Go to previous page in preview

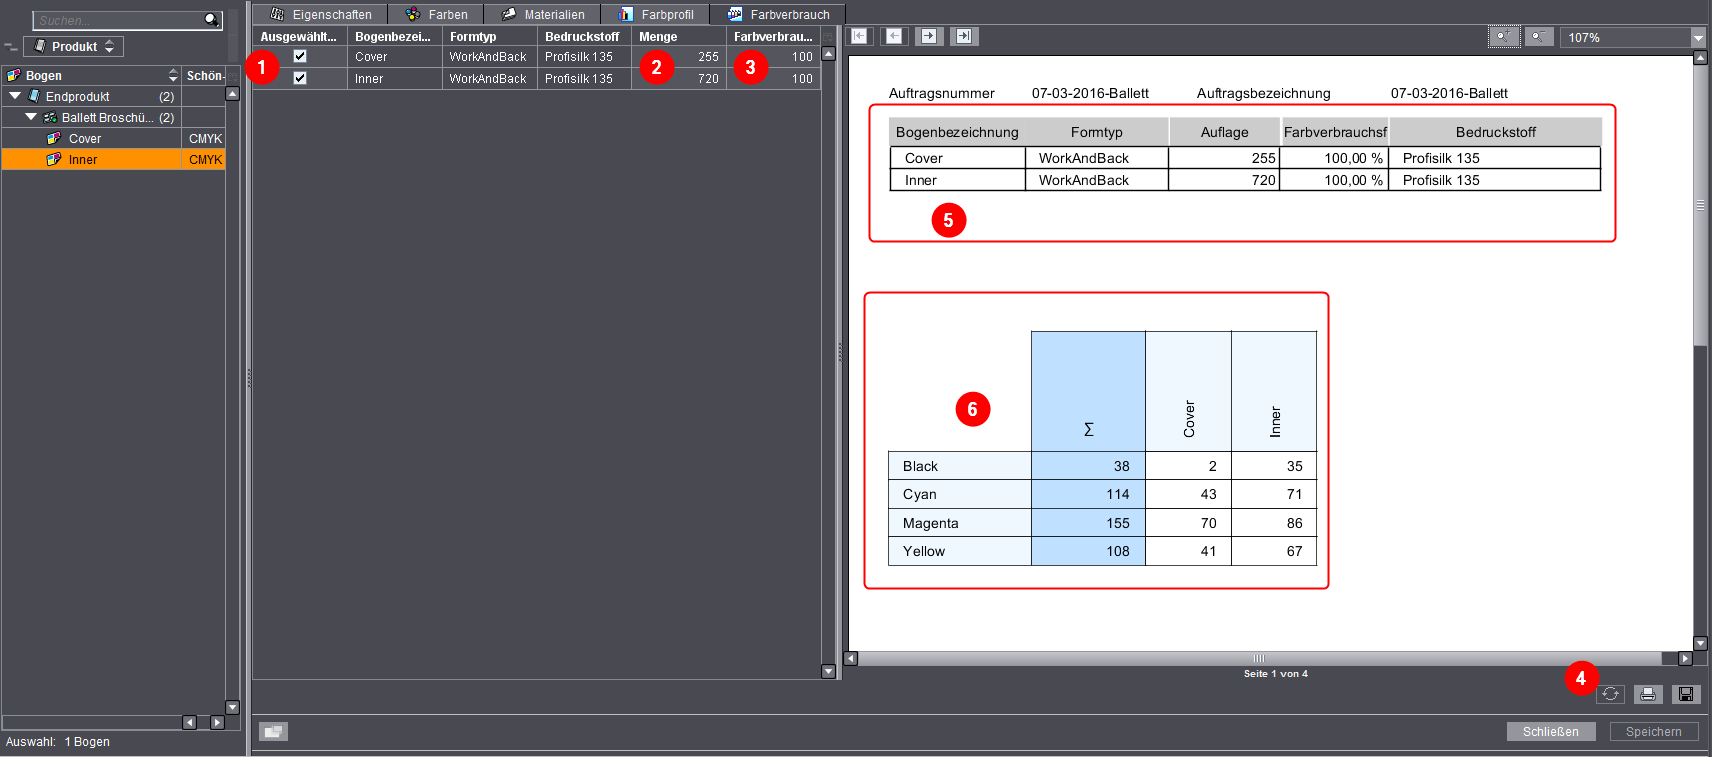(x=894, y=36)
